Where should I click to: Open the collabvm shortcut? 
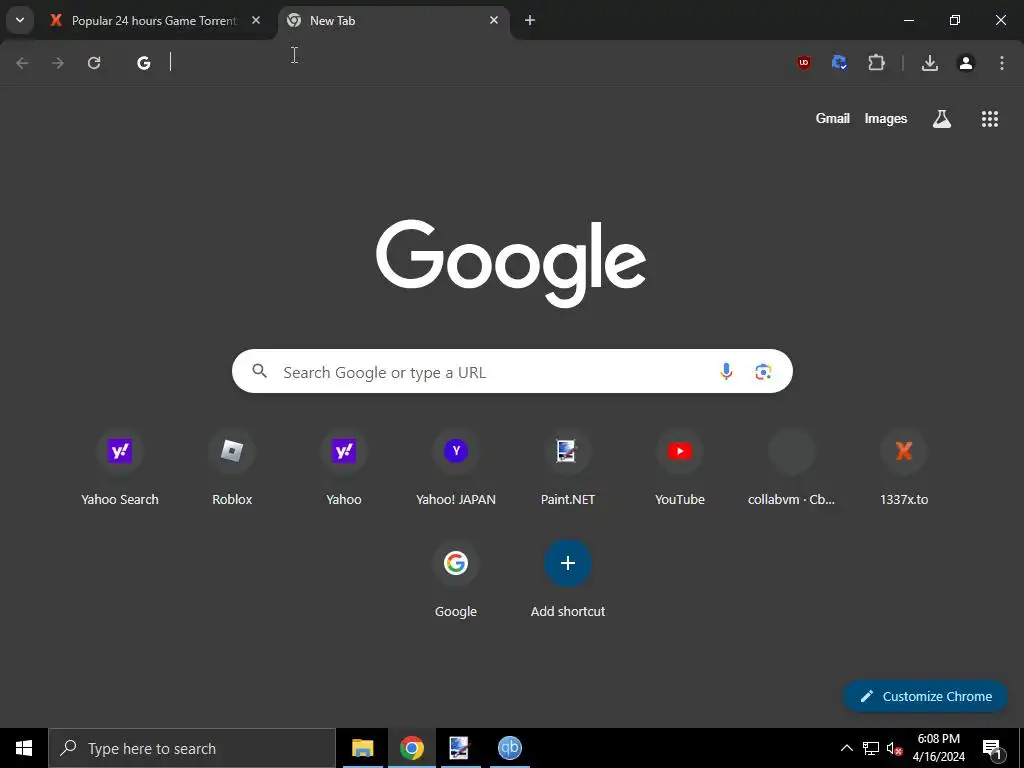tap(792, 469)
